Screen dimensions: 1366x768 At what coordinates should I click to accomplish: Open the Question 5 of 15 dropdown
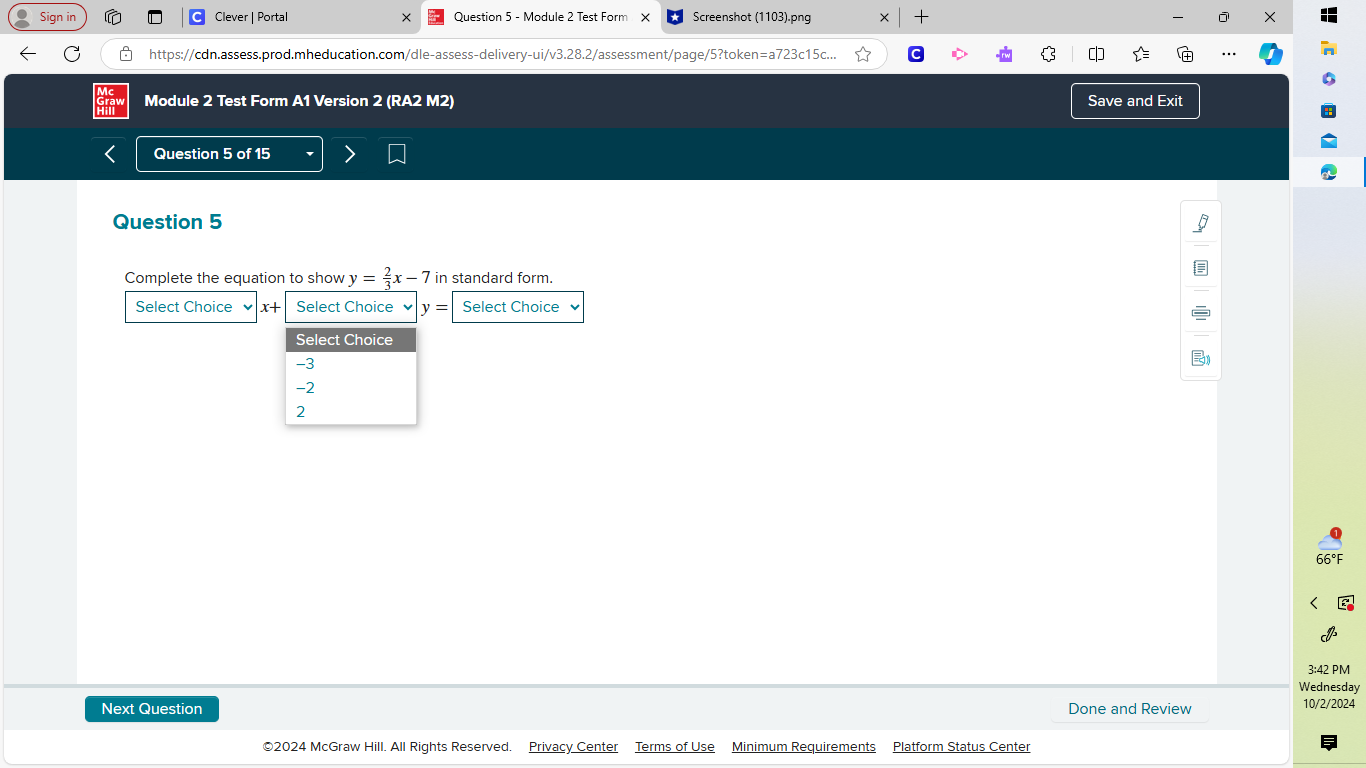(229, 154)
